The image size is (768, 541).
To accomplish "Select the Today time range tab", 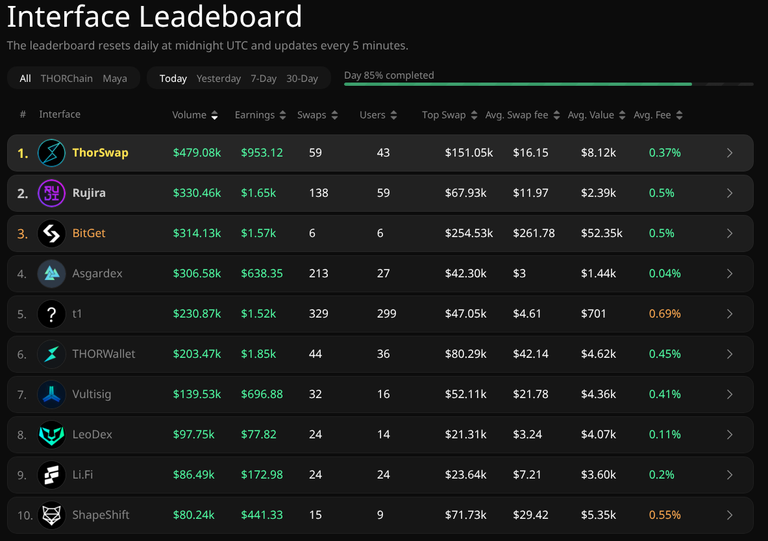I will (173, 78).
